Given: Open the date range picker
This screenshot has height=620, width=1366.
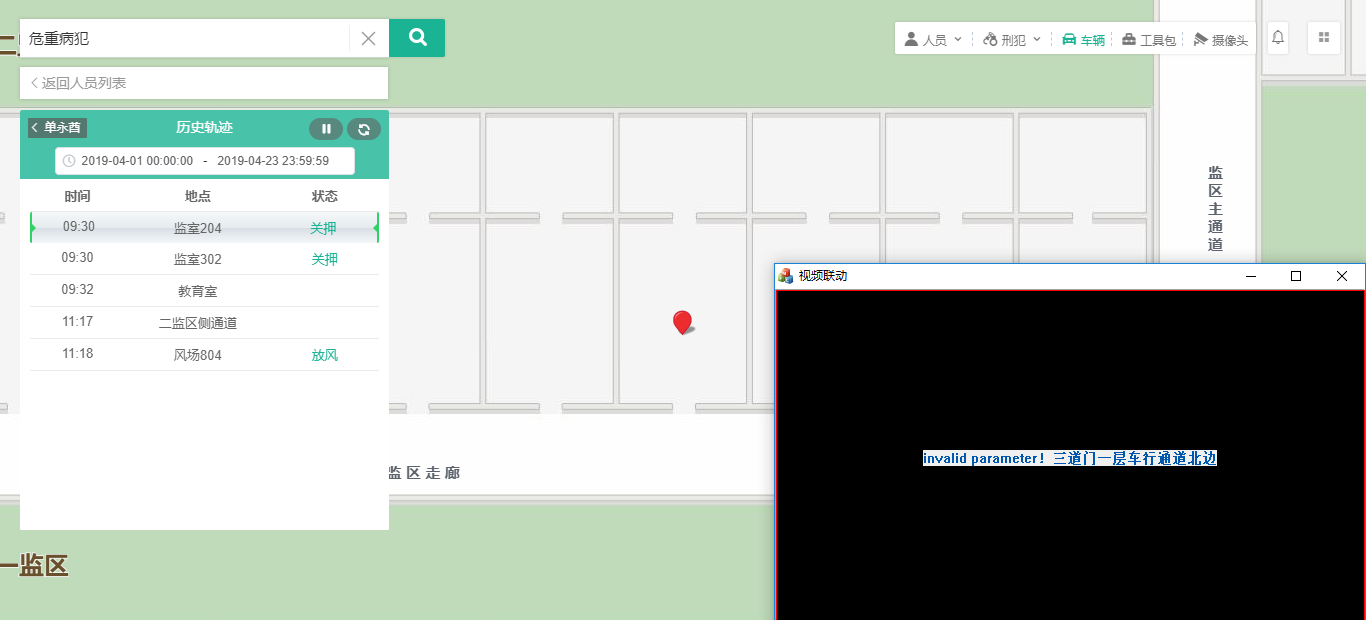Looking at the screenshot, I should click(205, 161).
